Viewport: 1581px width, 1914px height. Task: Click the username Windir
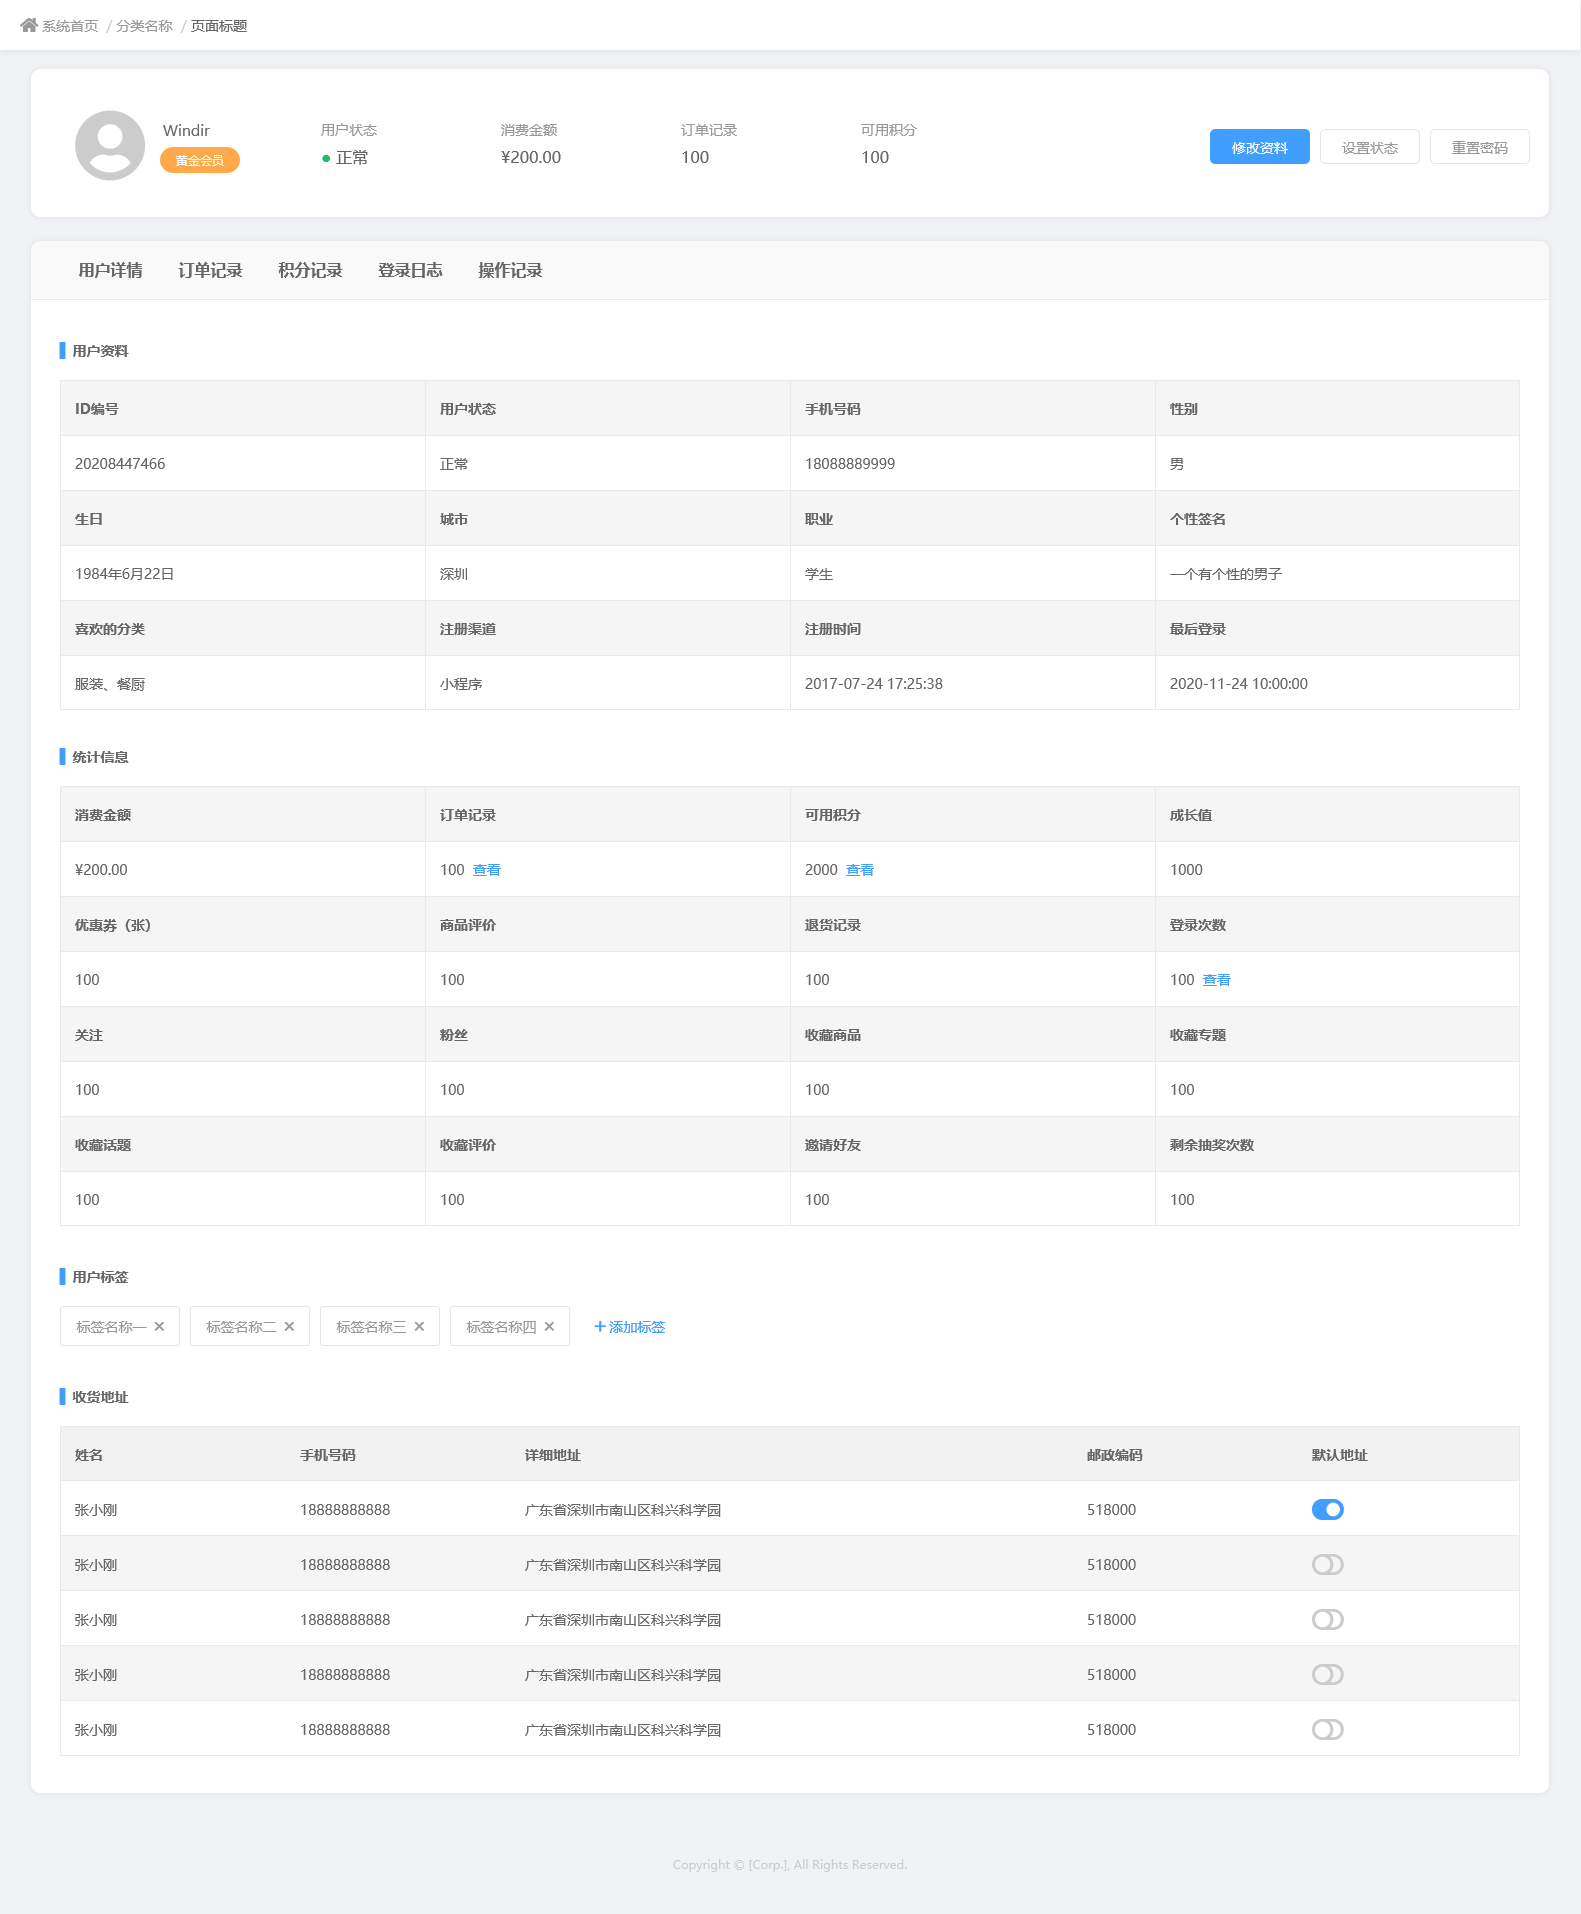coord(186,130)
